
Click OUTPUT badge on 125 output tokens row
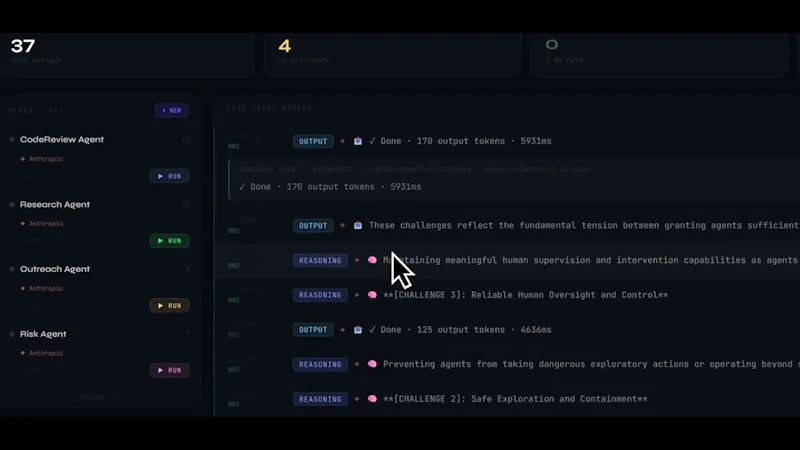313,330
